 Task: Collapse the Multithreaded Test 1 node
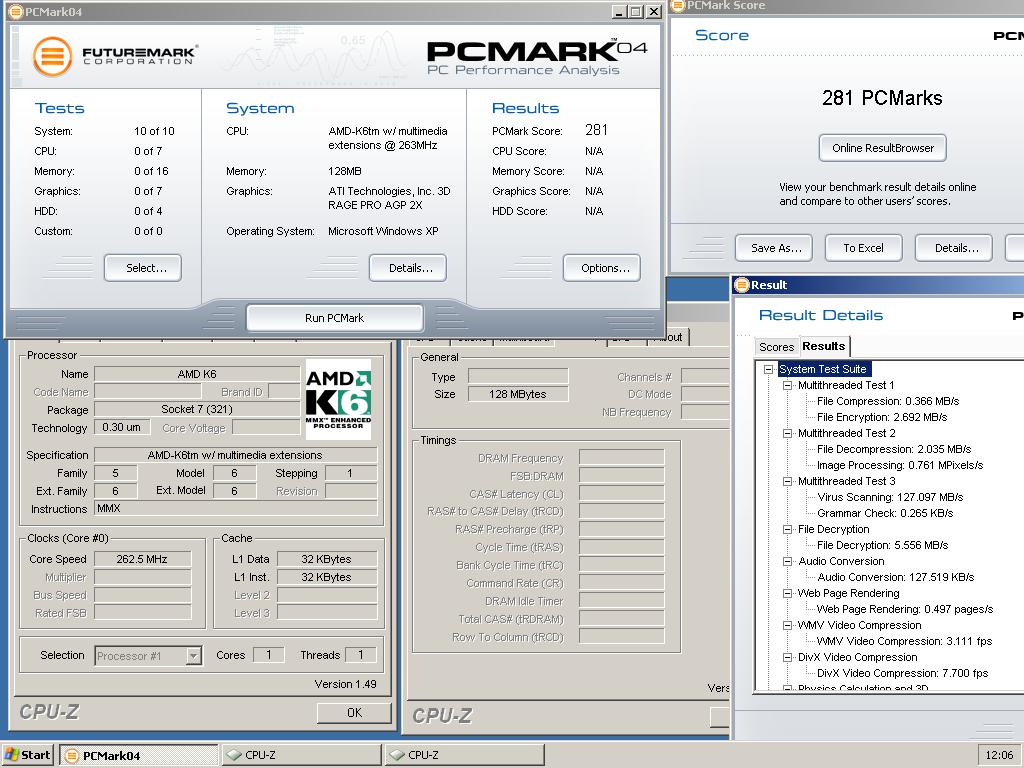tap(788, 385)
